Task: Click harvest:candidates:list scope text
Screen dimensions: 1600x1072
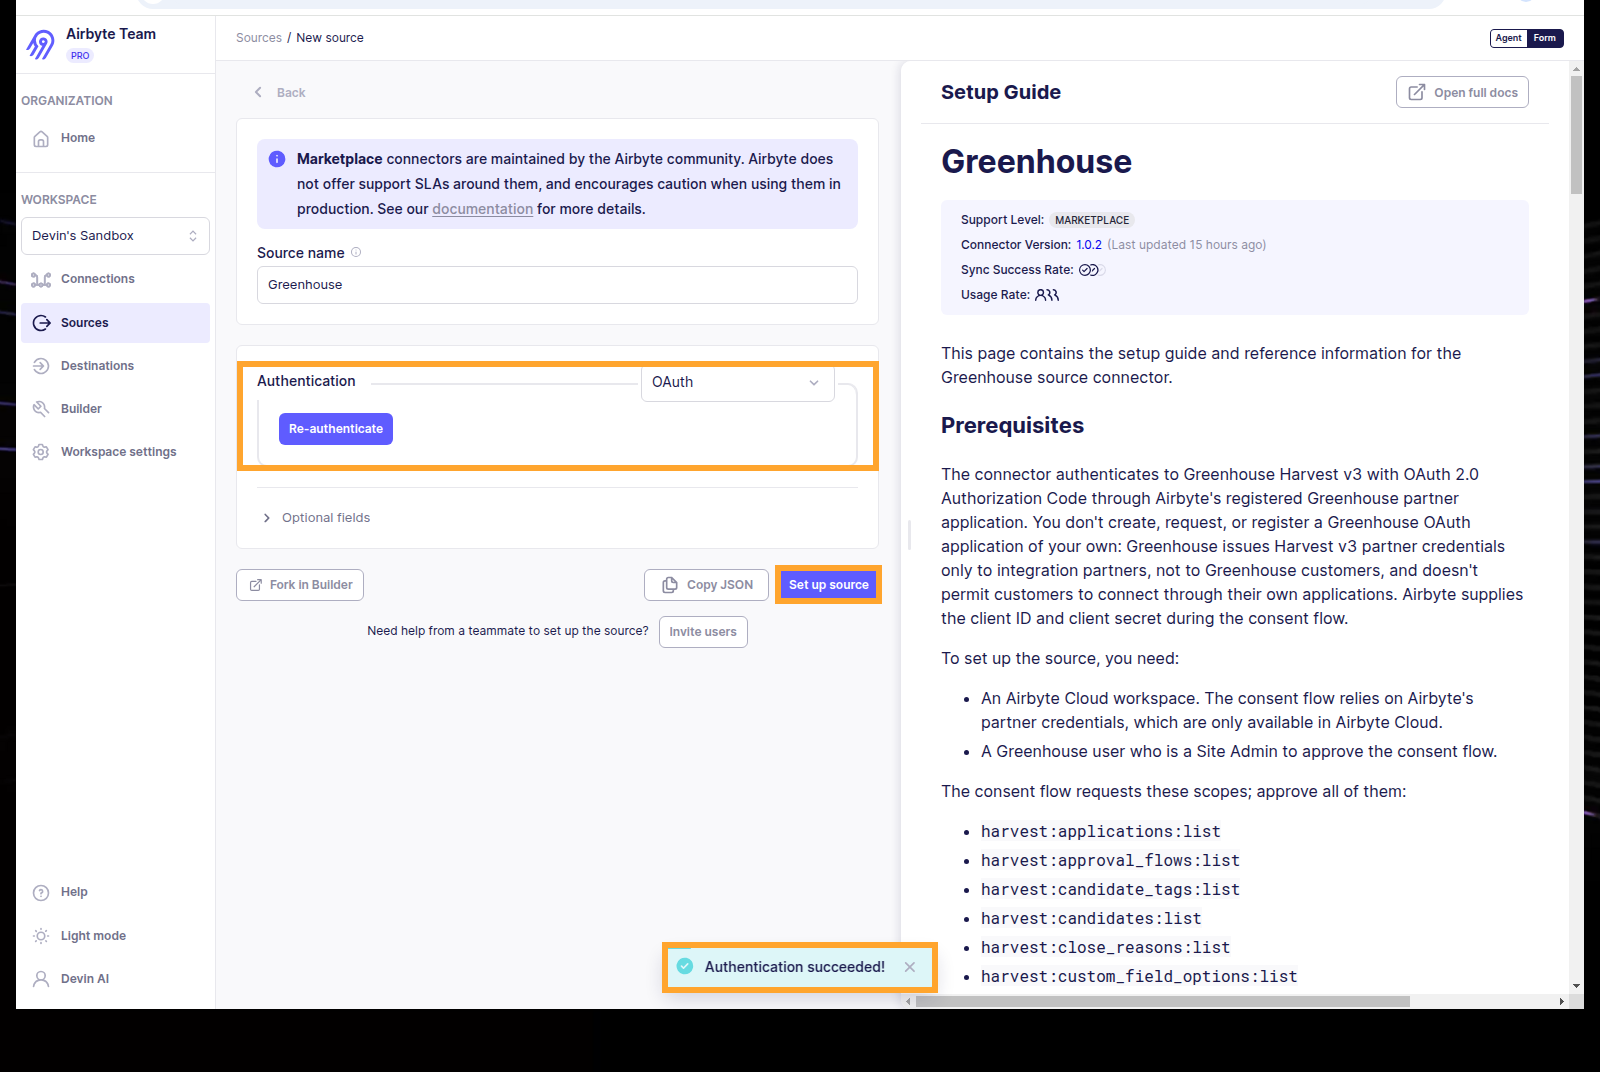Action: (1091, 919)
